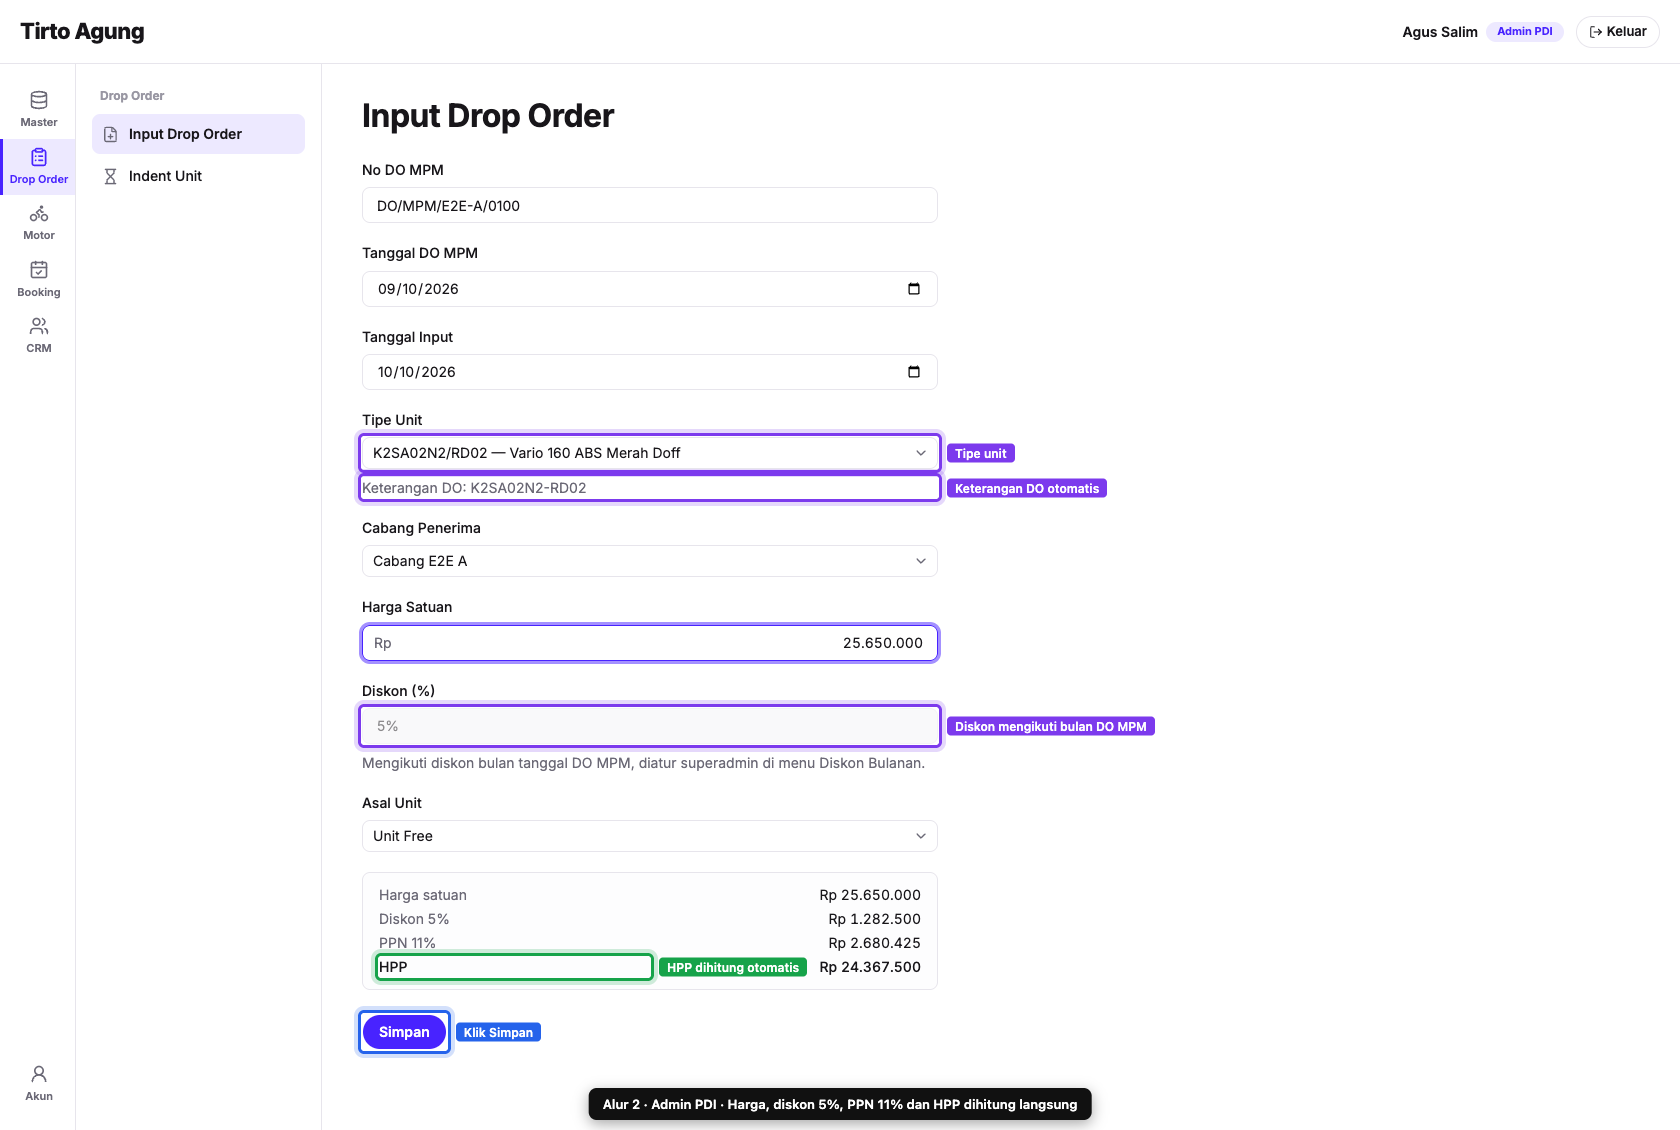This screenshot has width=1680, height=1130.
Task: Open the Master database icon
Action: [x=39, y=100]
